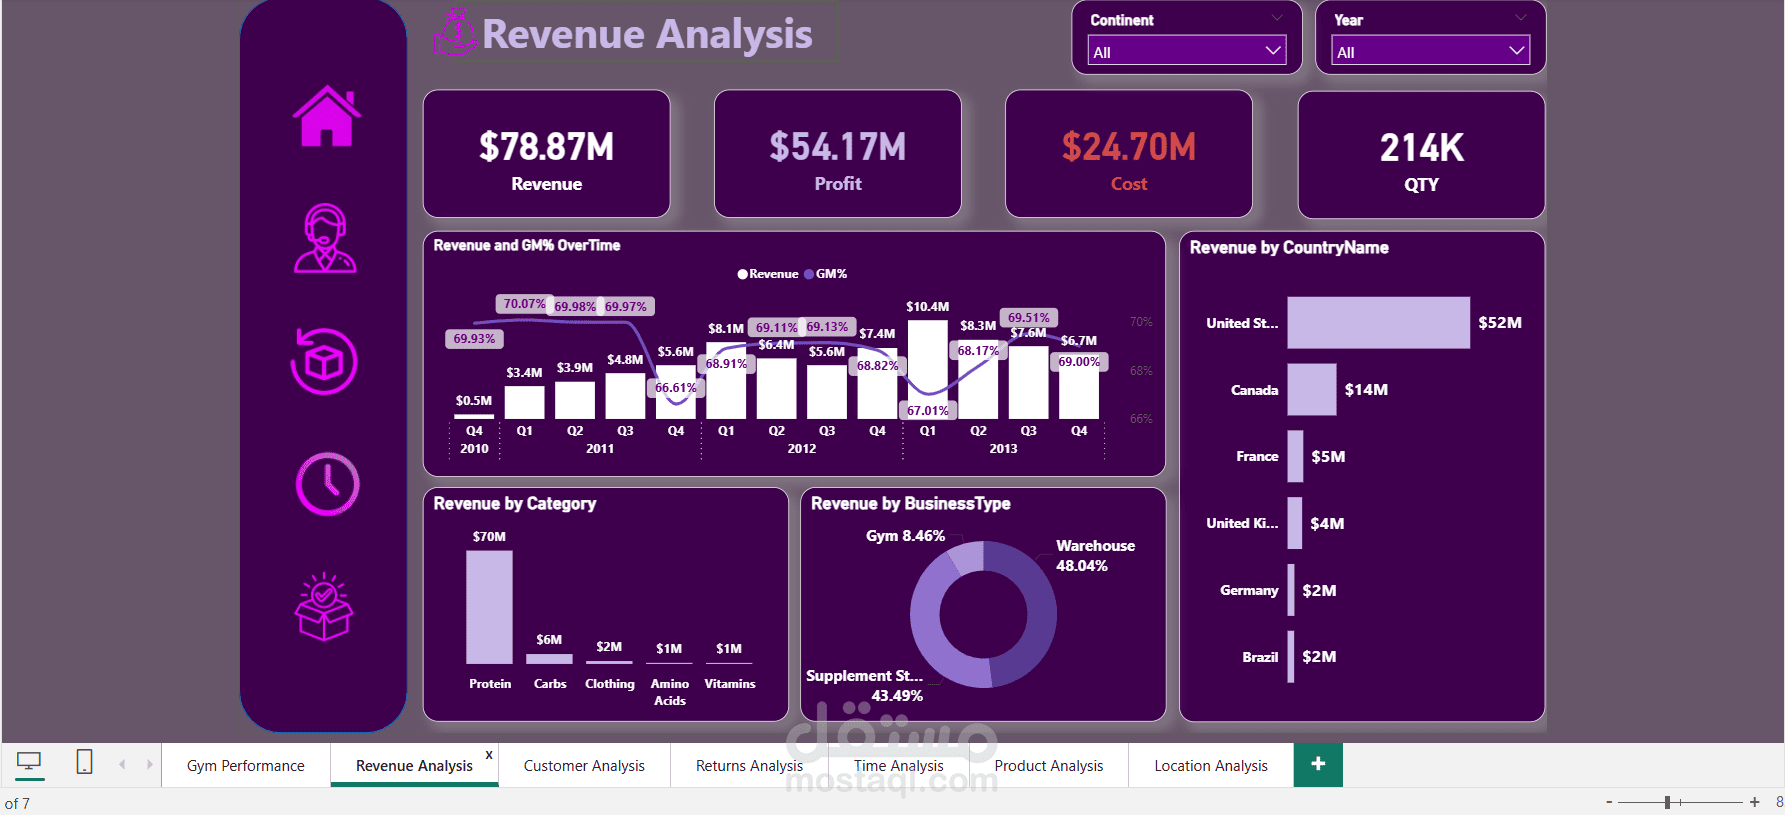
Task: Select the 214K QTY card
Action: point(1421,155)
